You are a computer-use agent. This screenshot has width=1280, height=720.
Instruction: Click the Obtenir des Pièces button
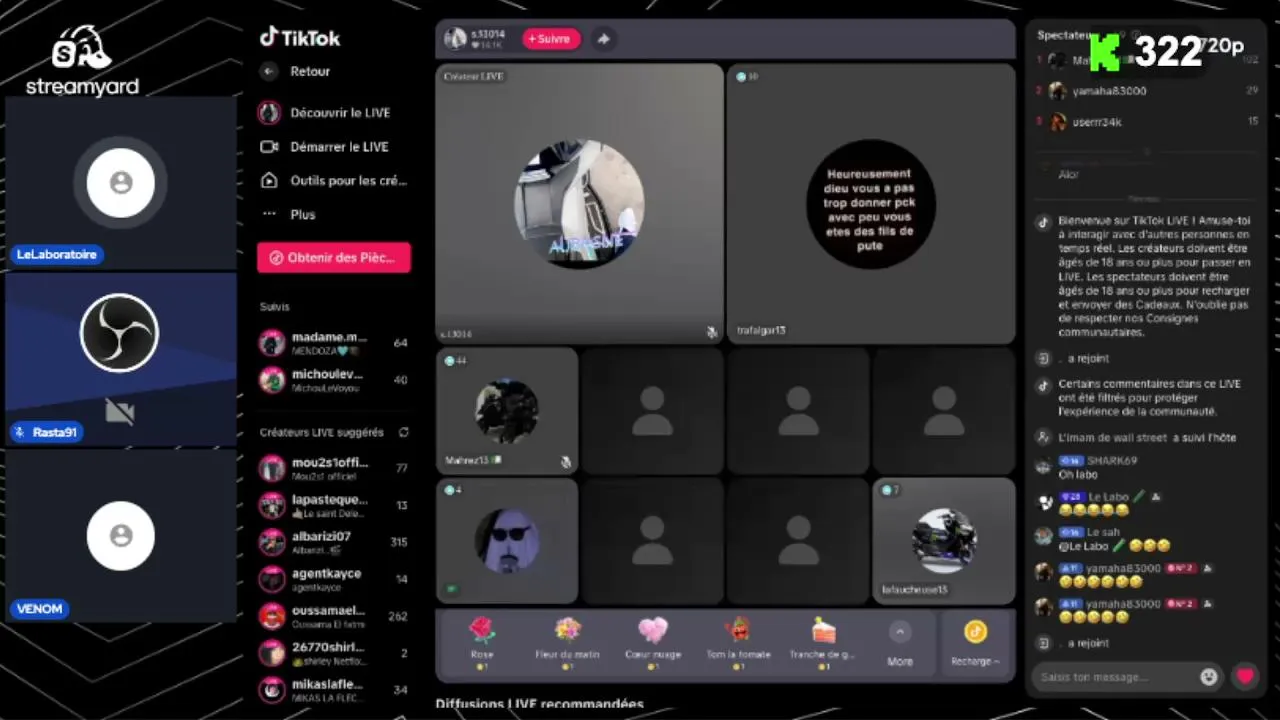[x=334, y=257]
